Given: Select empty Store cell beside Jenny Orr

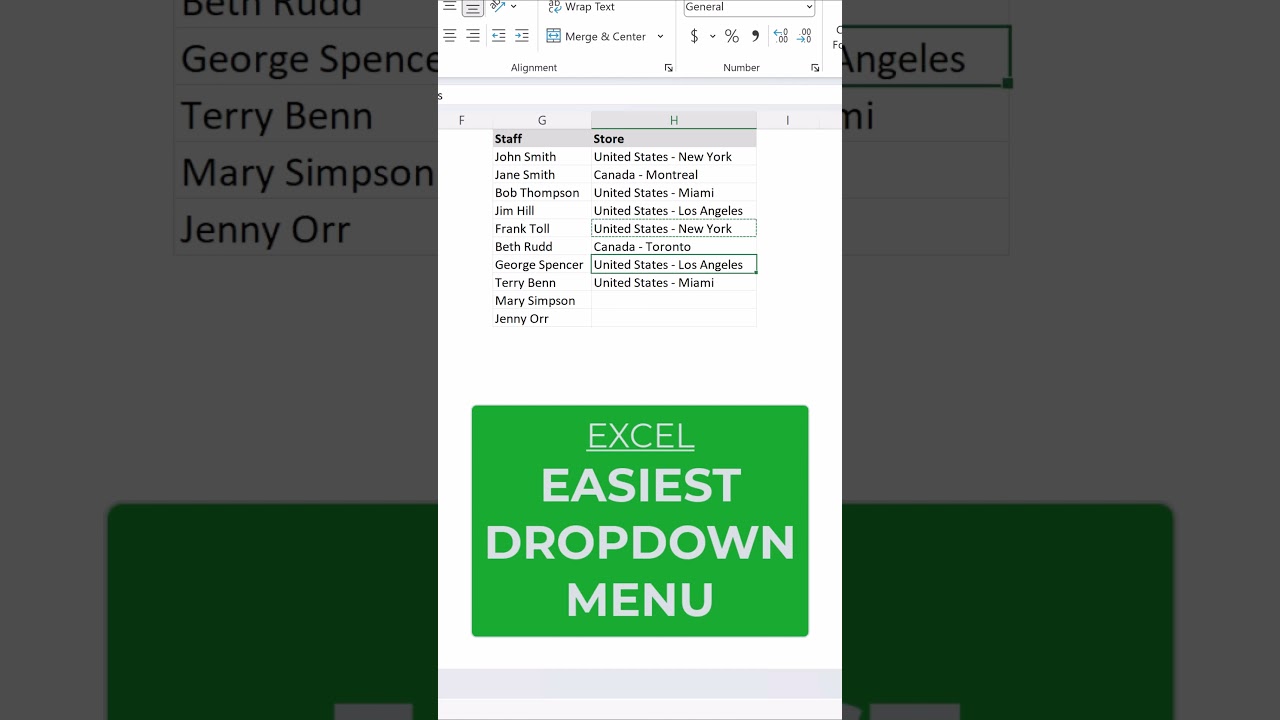Looking at the screenshot, I should (674, 319).
